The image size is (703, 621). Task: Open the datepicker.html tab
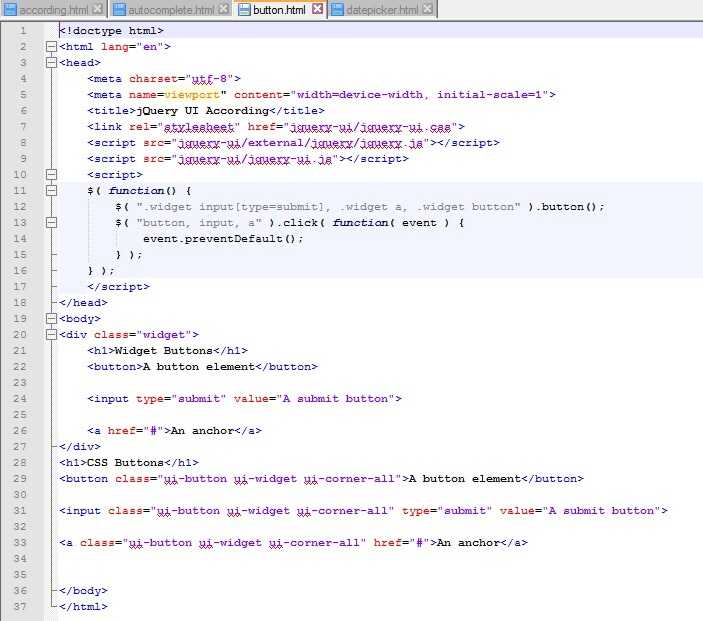[x=382, y=9]
